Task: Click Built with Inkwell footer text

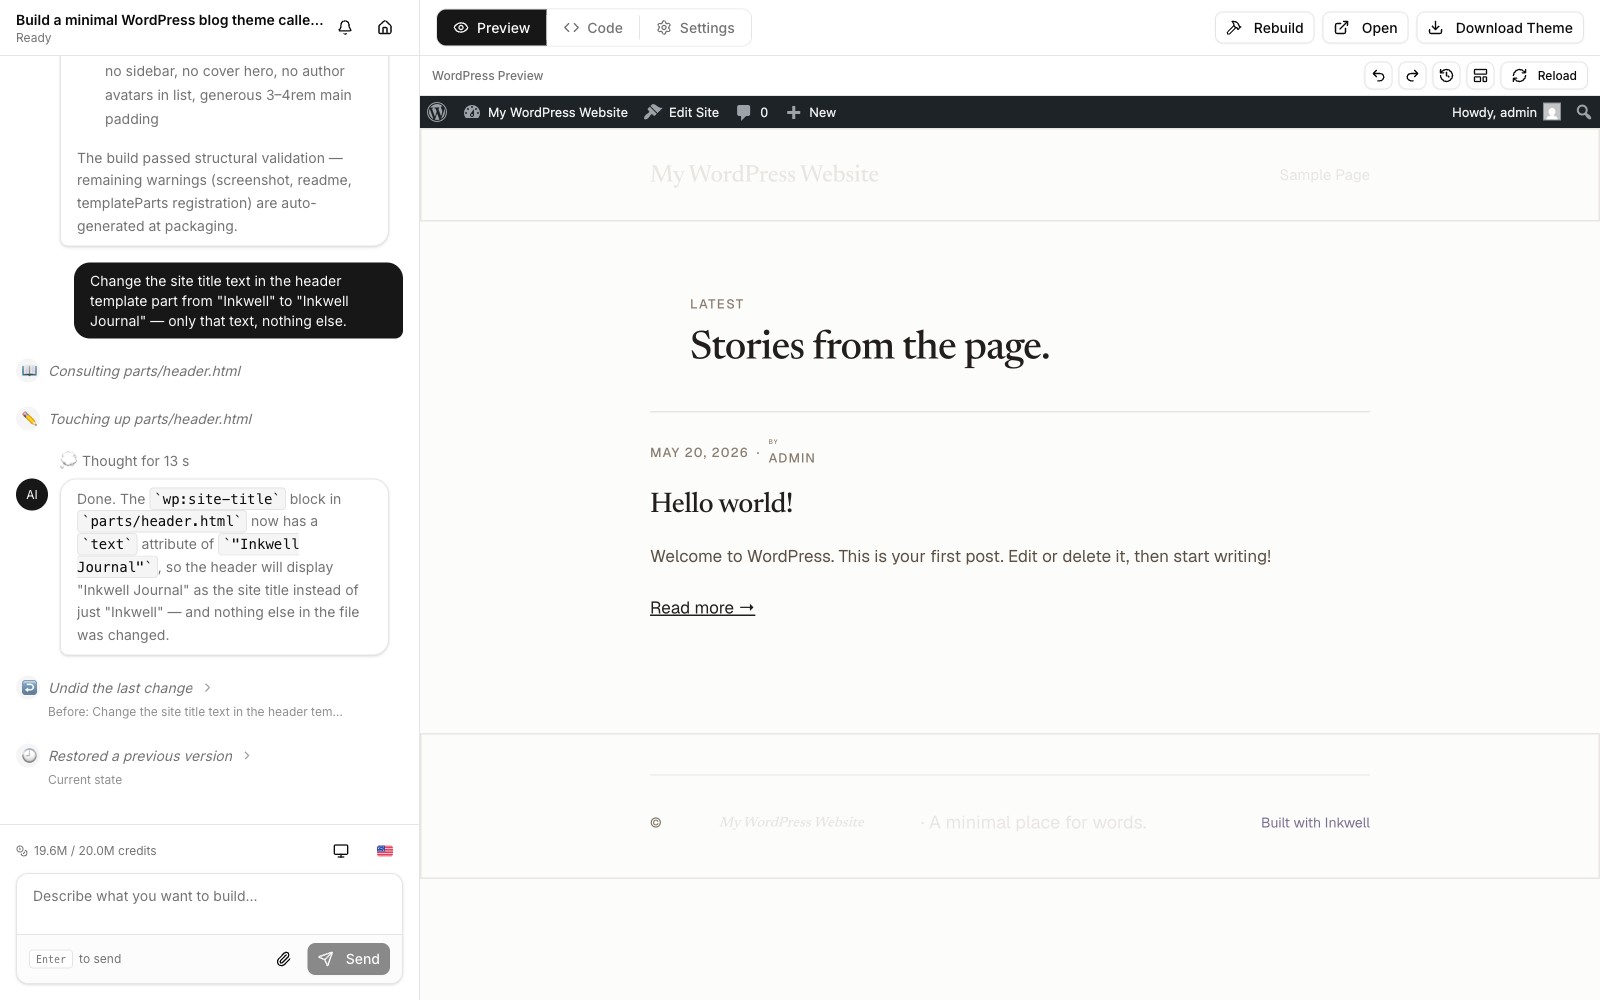Action: coord(1315,823)
